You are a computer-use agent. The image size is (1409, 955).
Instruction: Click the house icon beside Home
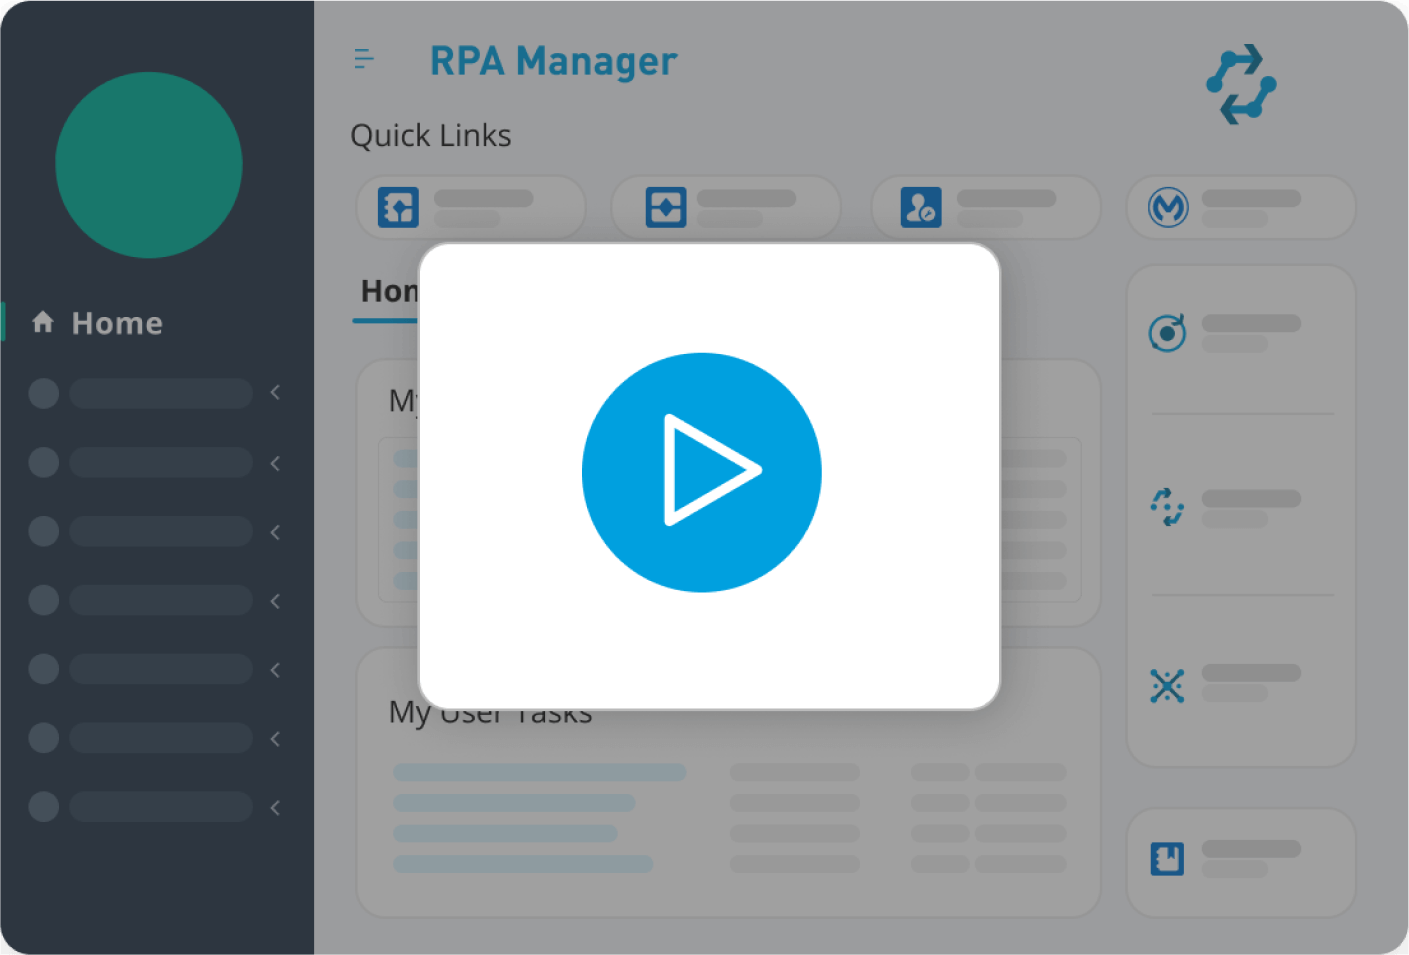click(43, 322)
